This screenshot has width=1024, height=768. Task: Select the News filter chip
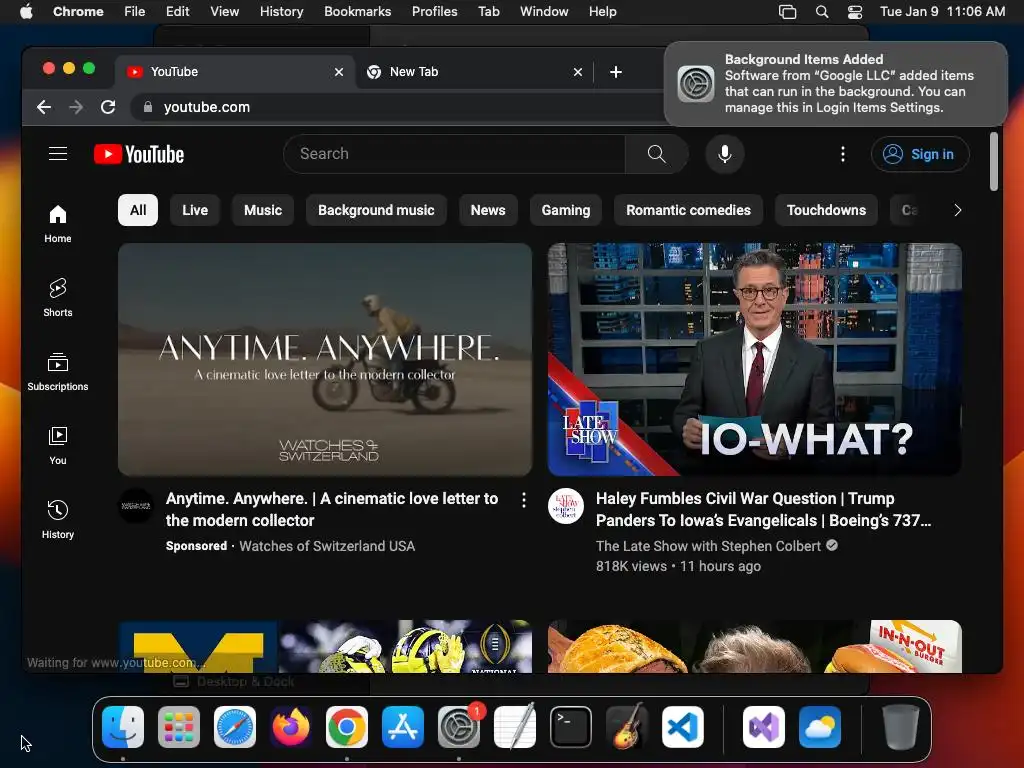point(488,210)
